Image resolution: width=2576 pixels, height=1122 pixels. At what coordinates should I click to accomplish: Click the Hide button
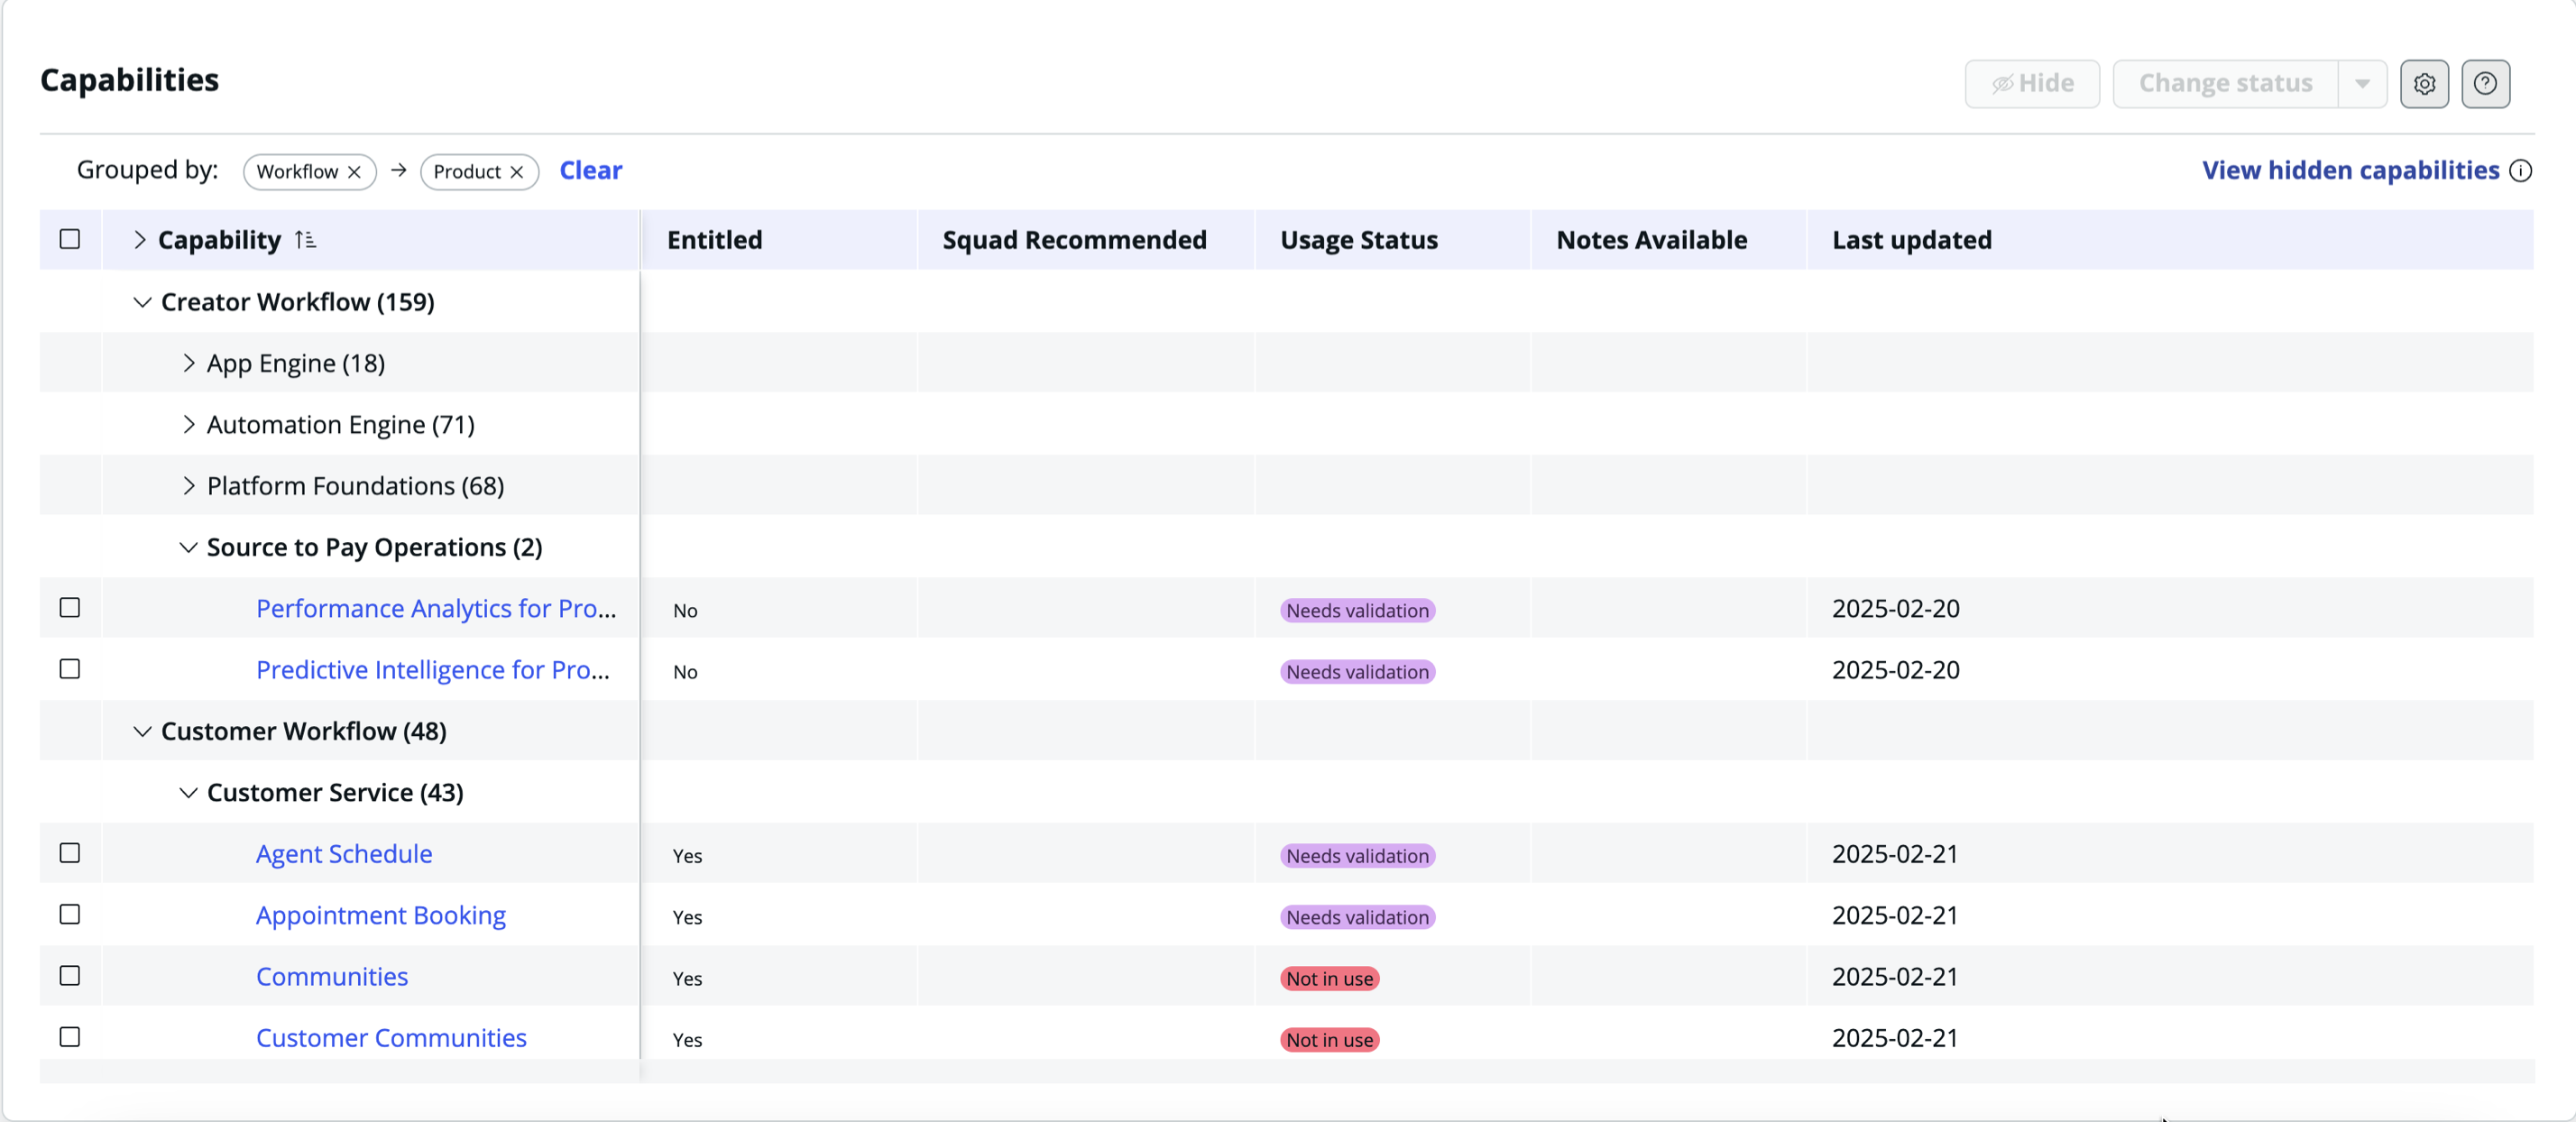(x=2032, y=84)
